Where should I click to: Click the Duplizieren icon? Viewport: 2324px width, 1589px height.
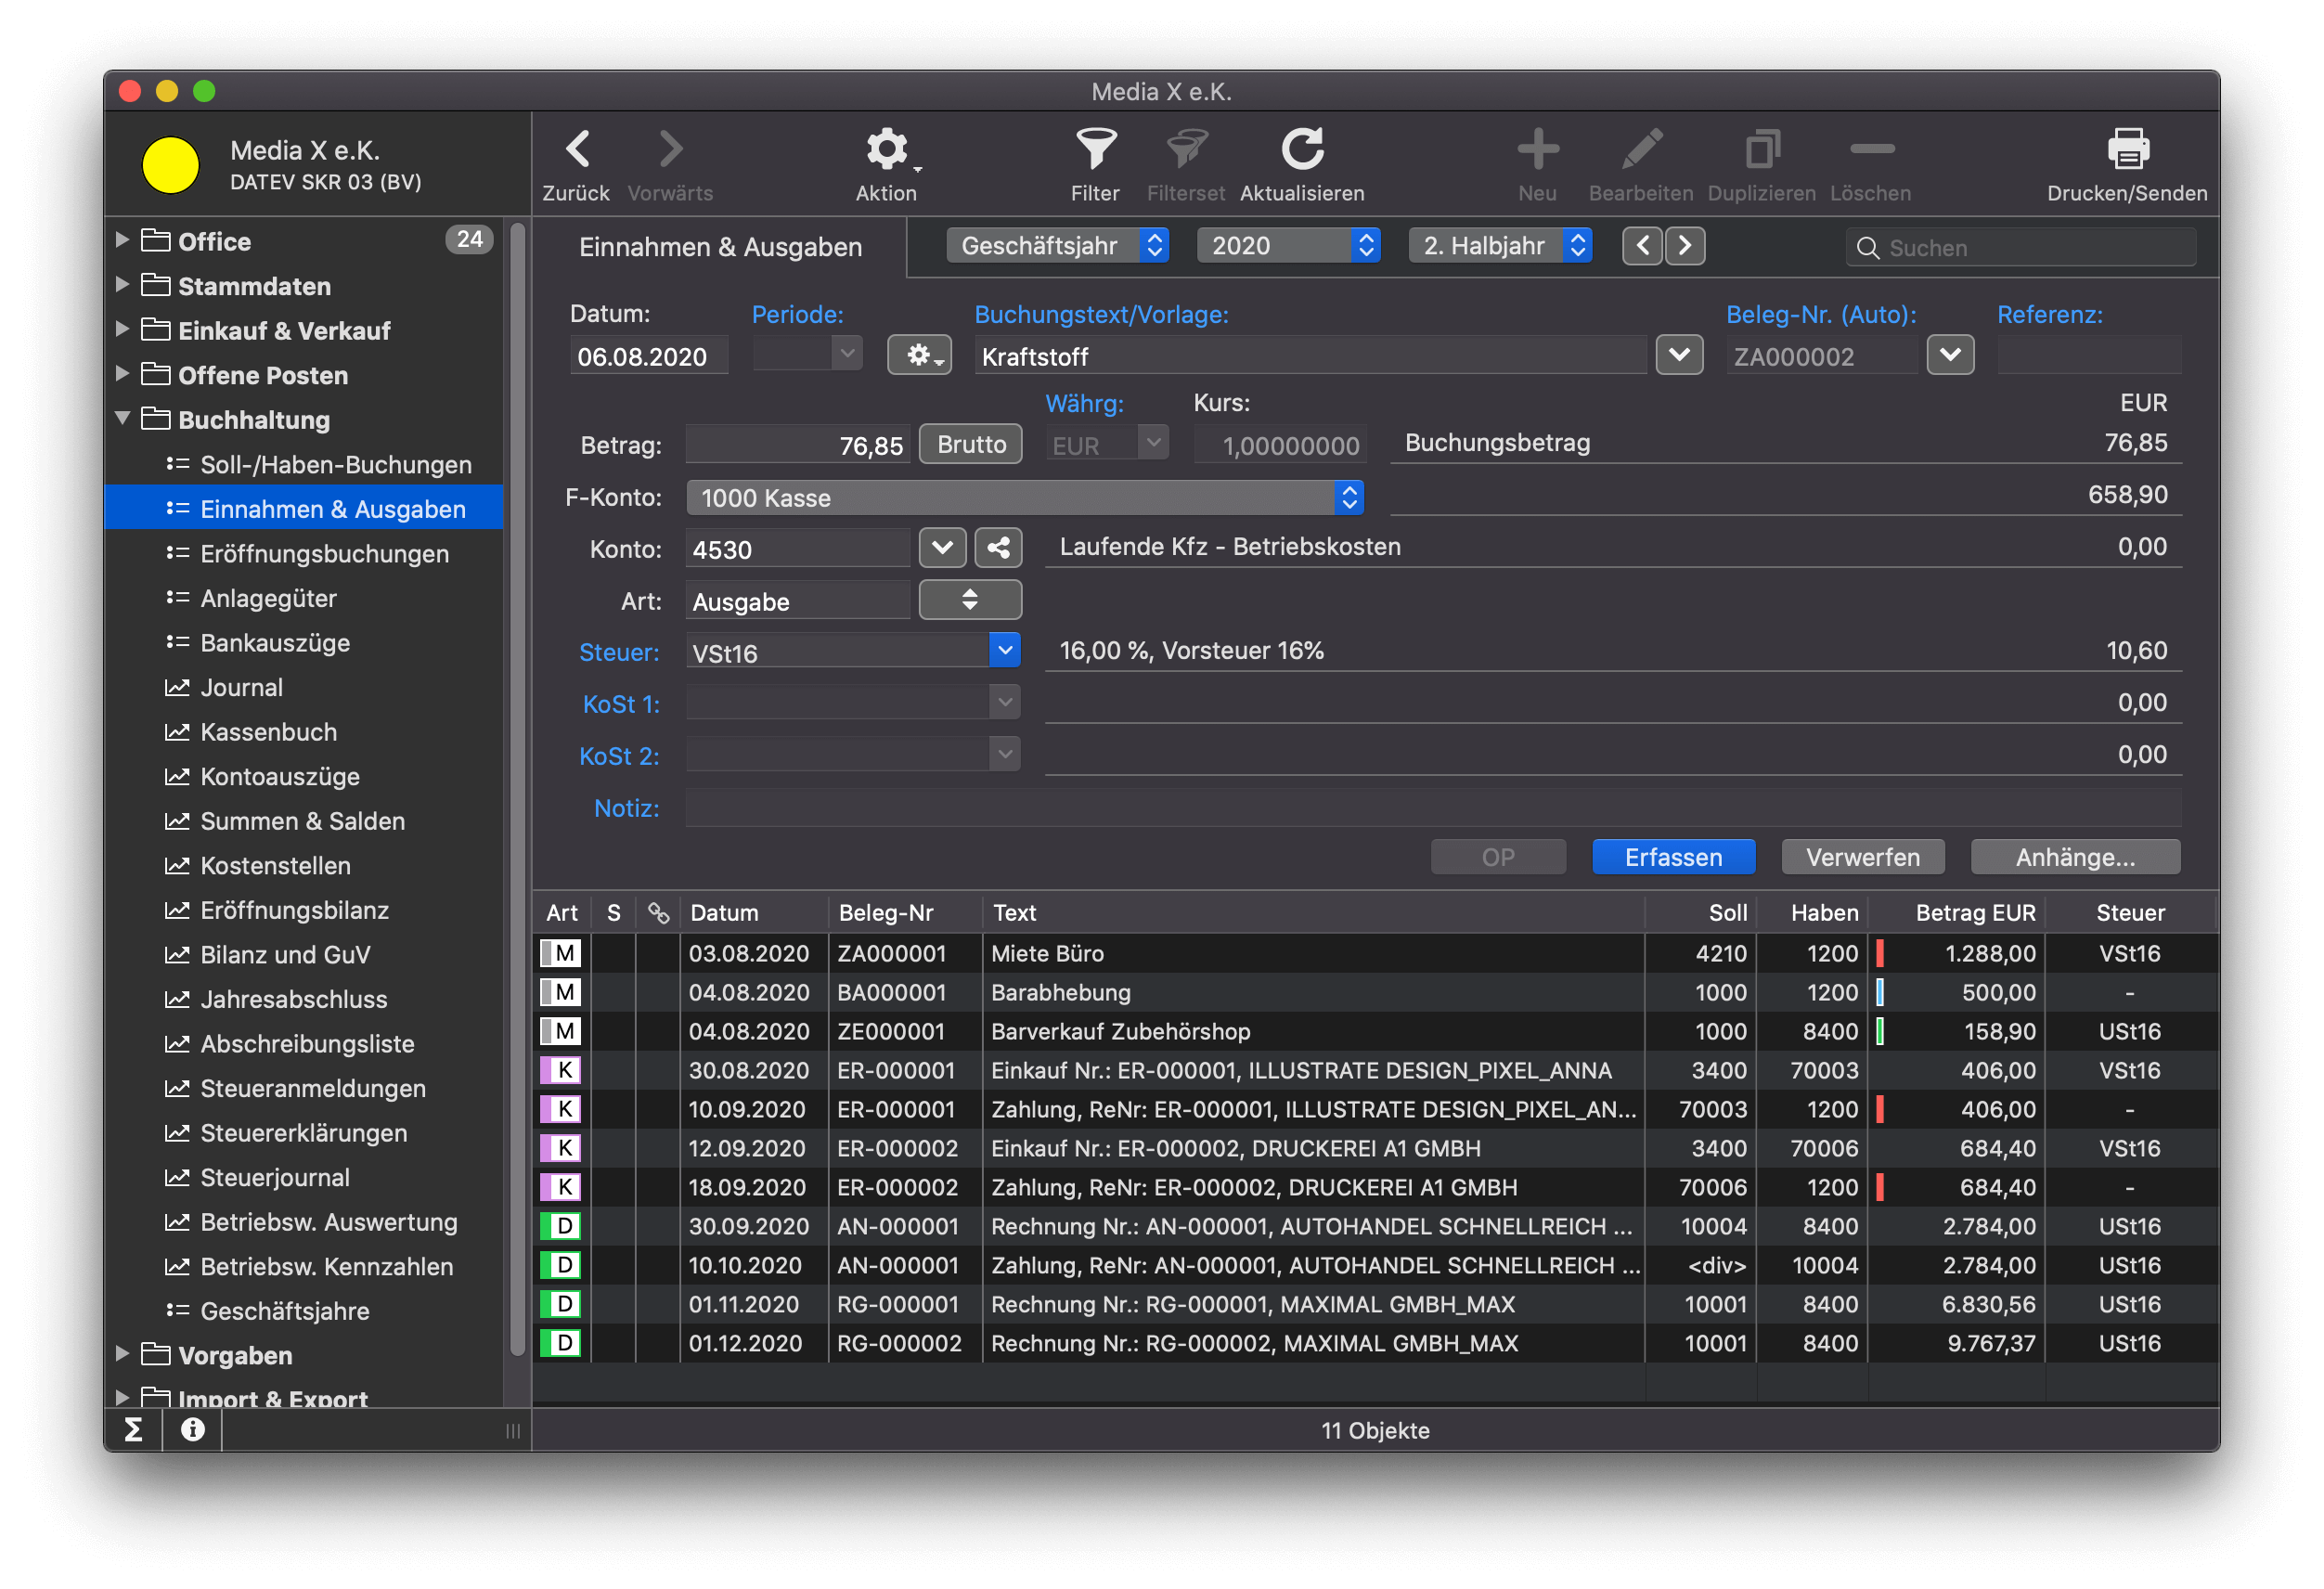click(1762, 150)
